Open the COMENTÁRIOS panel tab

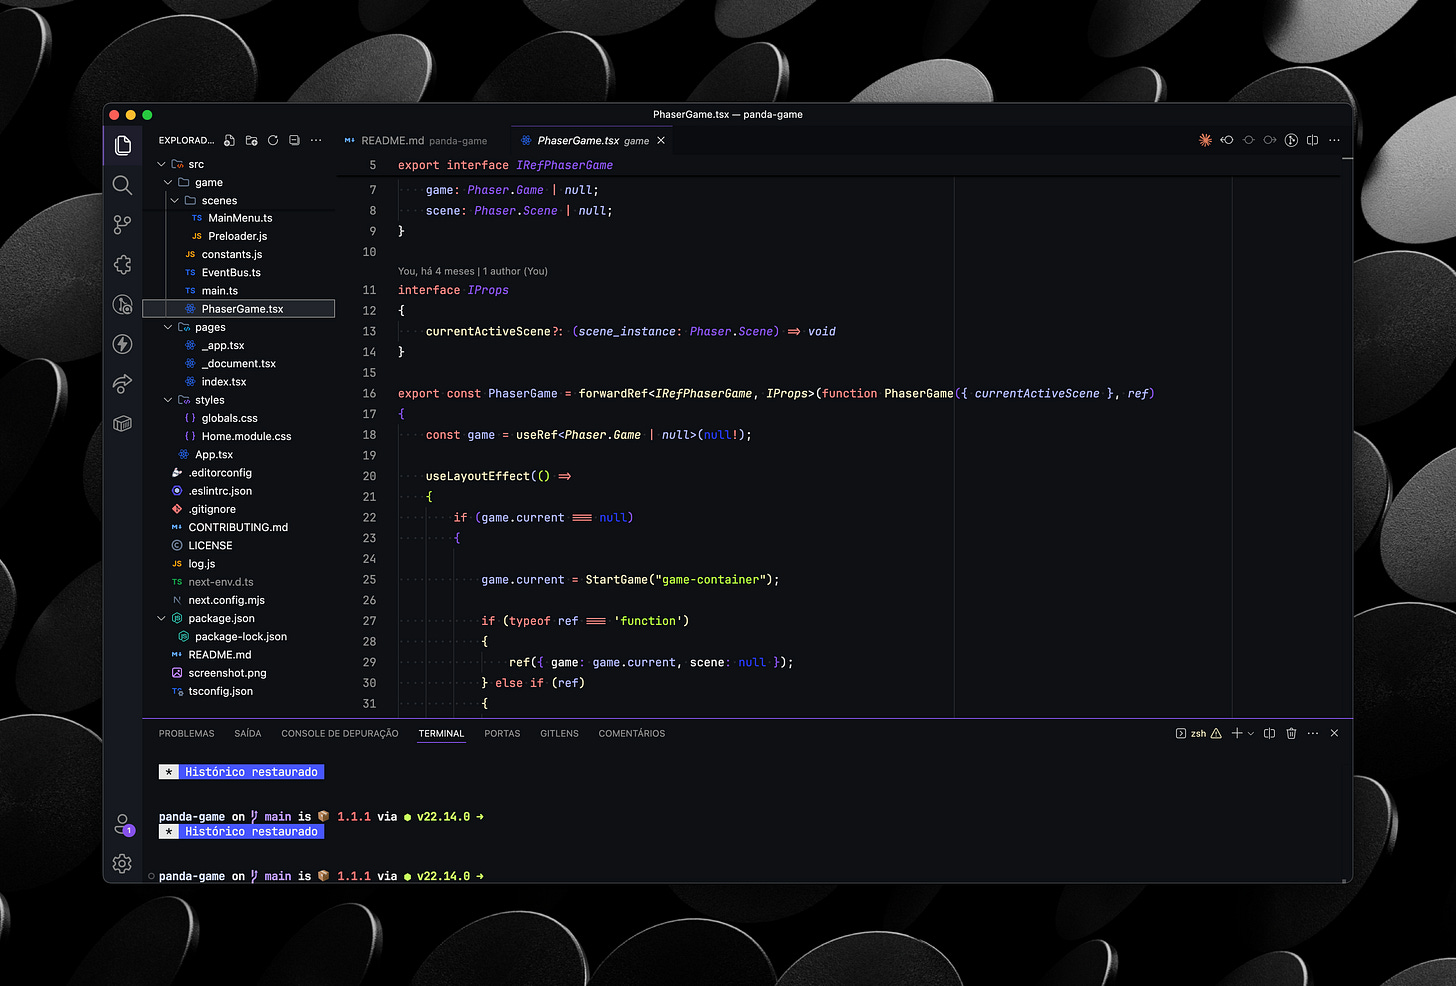[632, 733]
